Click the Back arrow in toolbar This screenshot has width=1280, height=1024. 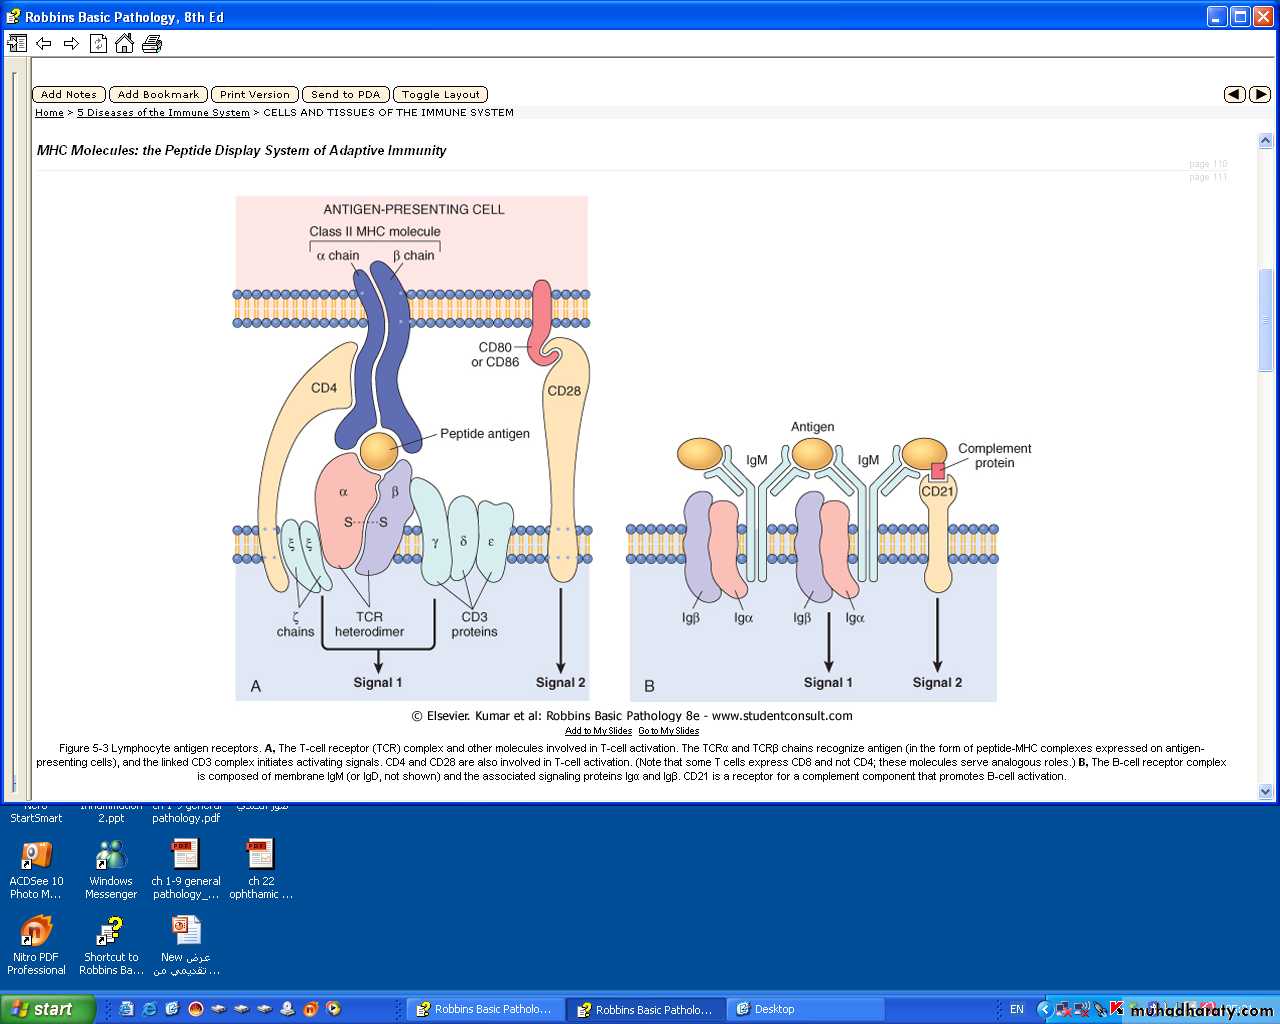[x=44, y=43]
